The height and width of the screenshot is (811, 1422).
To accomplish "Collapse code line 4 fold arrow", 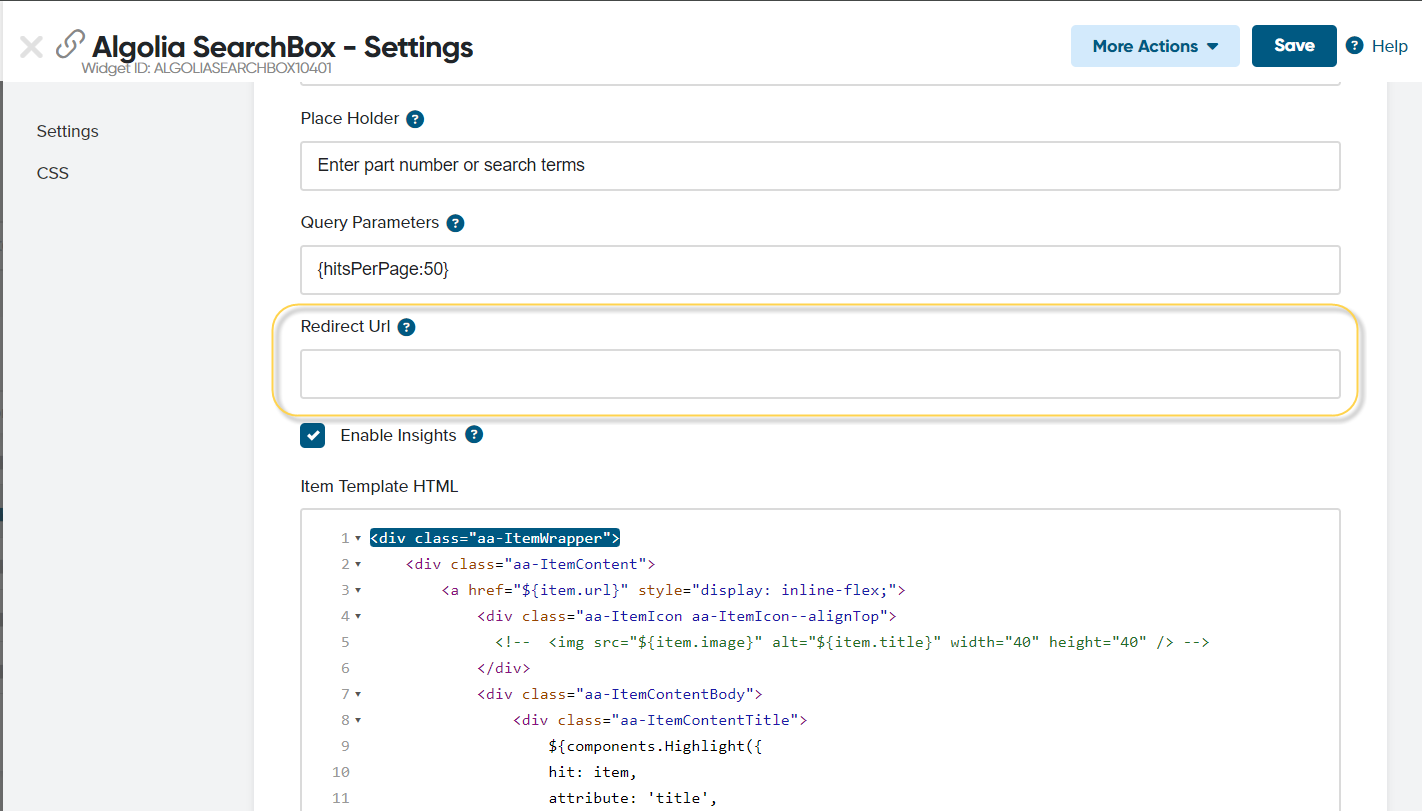I will [358, 616].
